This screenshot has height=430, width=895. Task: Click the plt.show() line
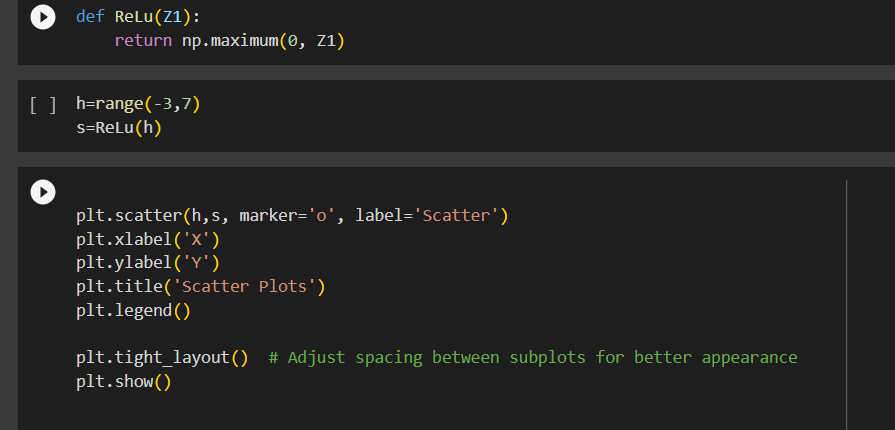click(124, 381)
